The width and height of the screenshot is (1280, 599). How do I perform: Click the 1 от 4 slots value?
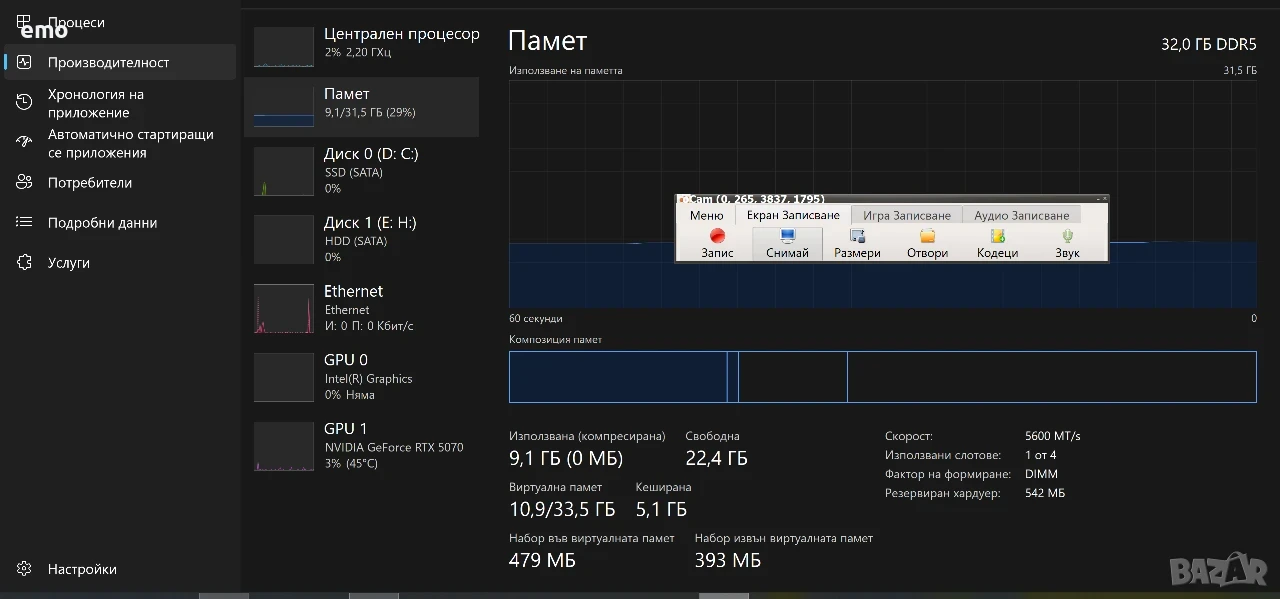(x=1041, y=455)
